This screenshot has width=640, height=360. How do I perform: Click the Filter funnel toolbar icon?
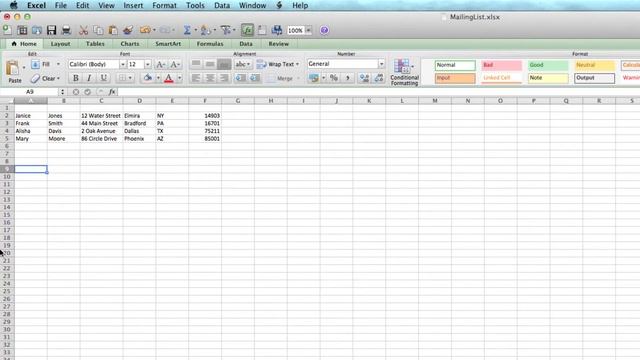tap(225, 30)
